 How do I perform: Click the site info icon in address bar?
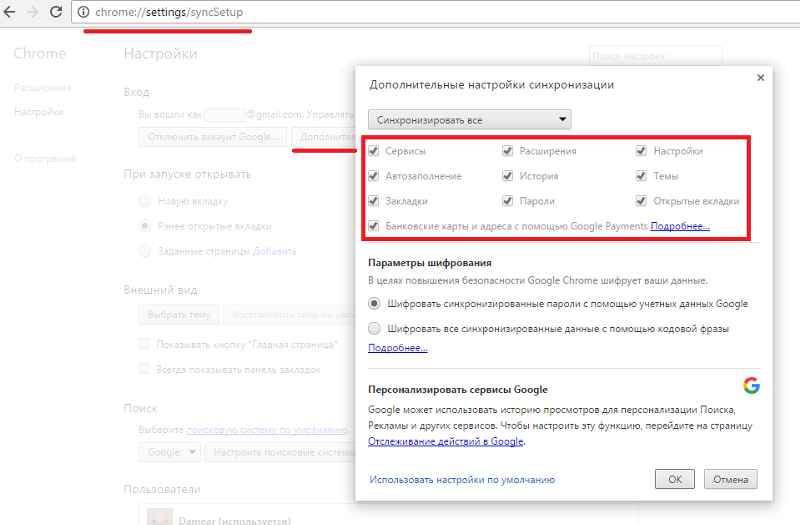click(x=83, y=12)
